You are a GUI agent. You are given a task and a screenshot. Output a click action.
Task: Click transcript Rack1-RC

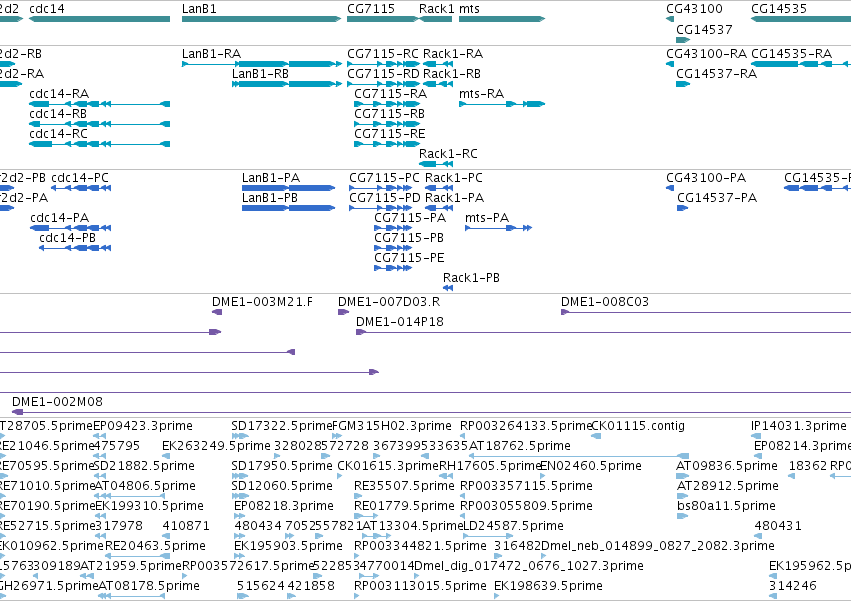pos(436,164)
